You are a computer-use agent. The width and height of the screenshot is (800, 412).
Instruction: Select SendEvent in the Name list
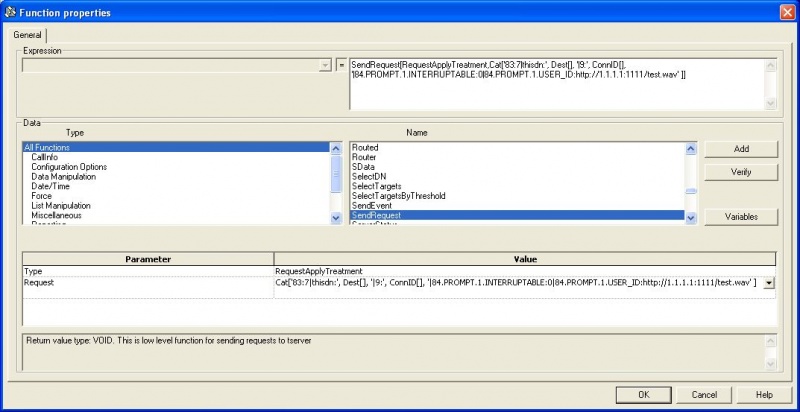374,206
